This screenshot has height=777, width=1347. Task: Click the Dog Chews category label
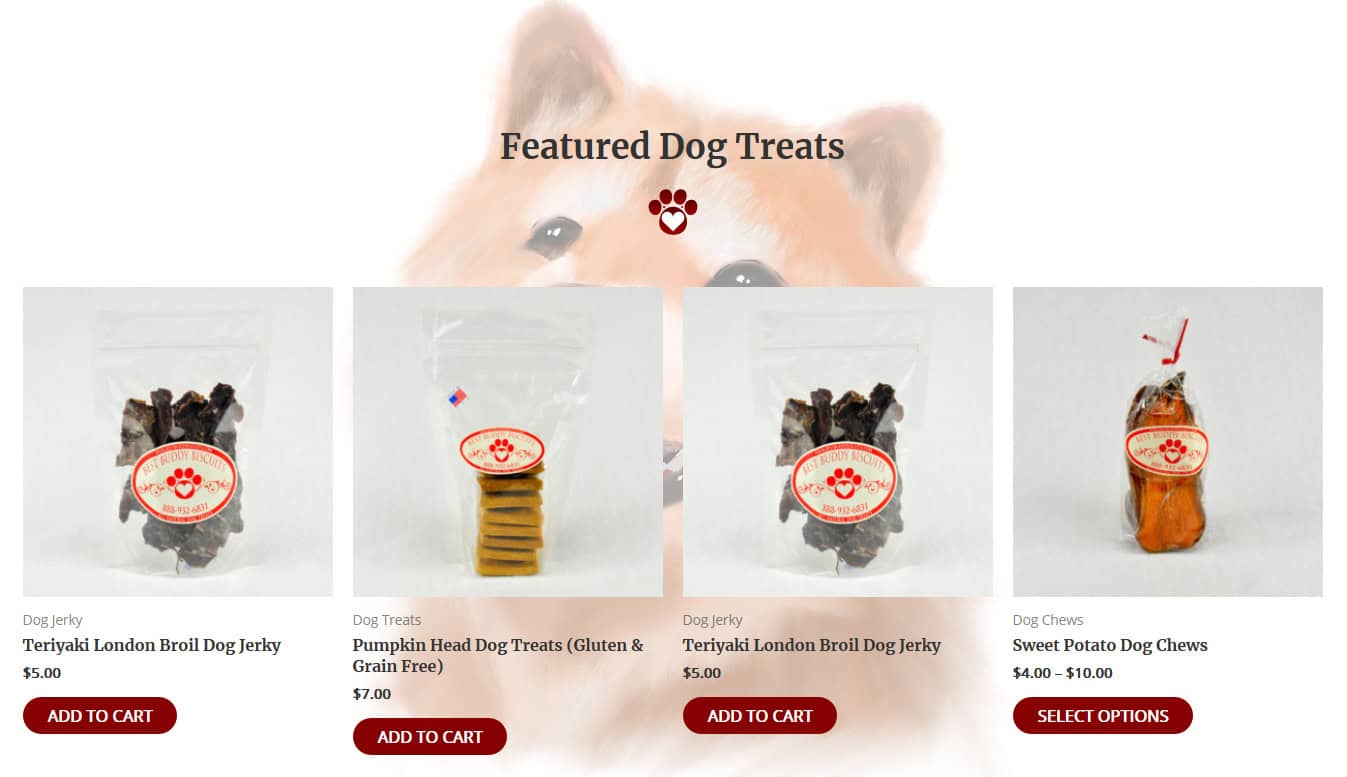point(1048,620)
